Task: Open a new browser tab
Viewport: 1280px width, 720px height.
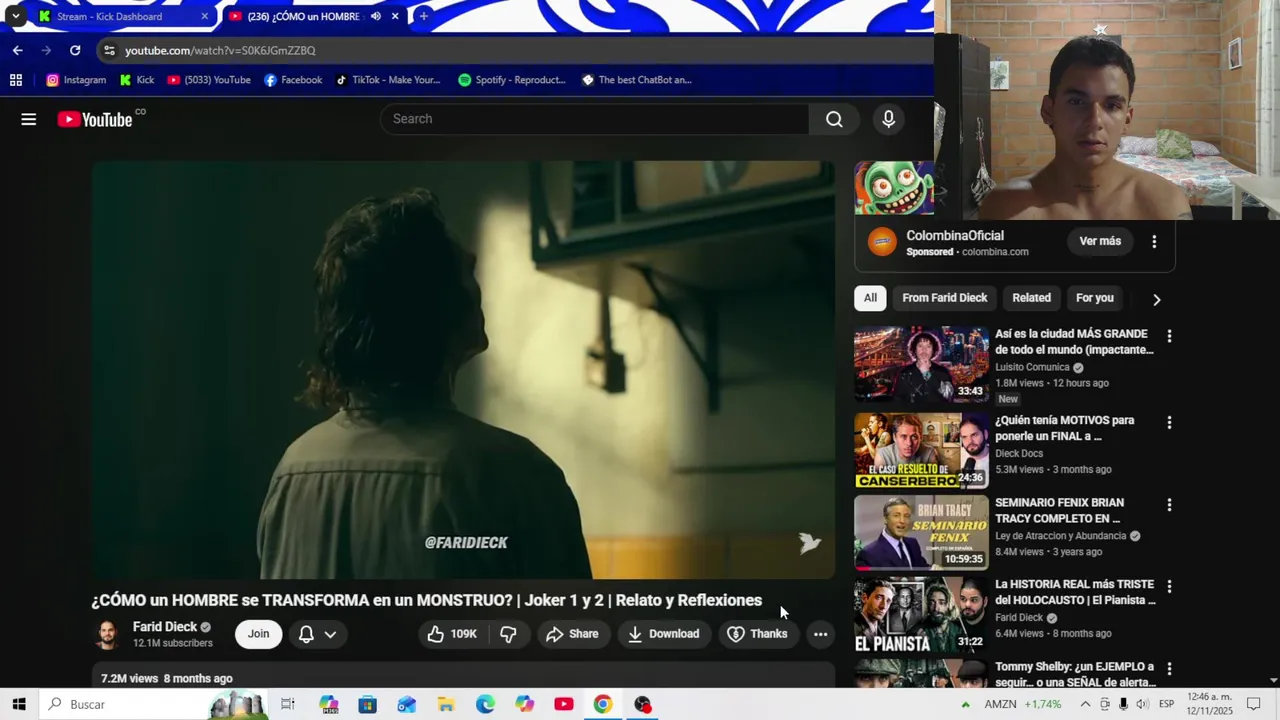Action: (x=423, y=16)
